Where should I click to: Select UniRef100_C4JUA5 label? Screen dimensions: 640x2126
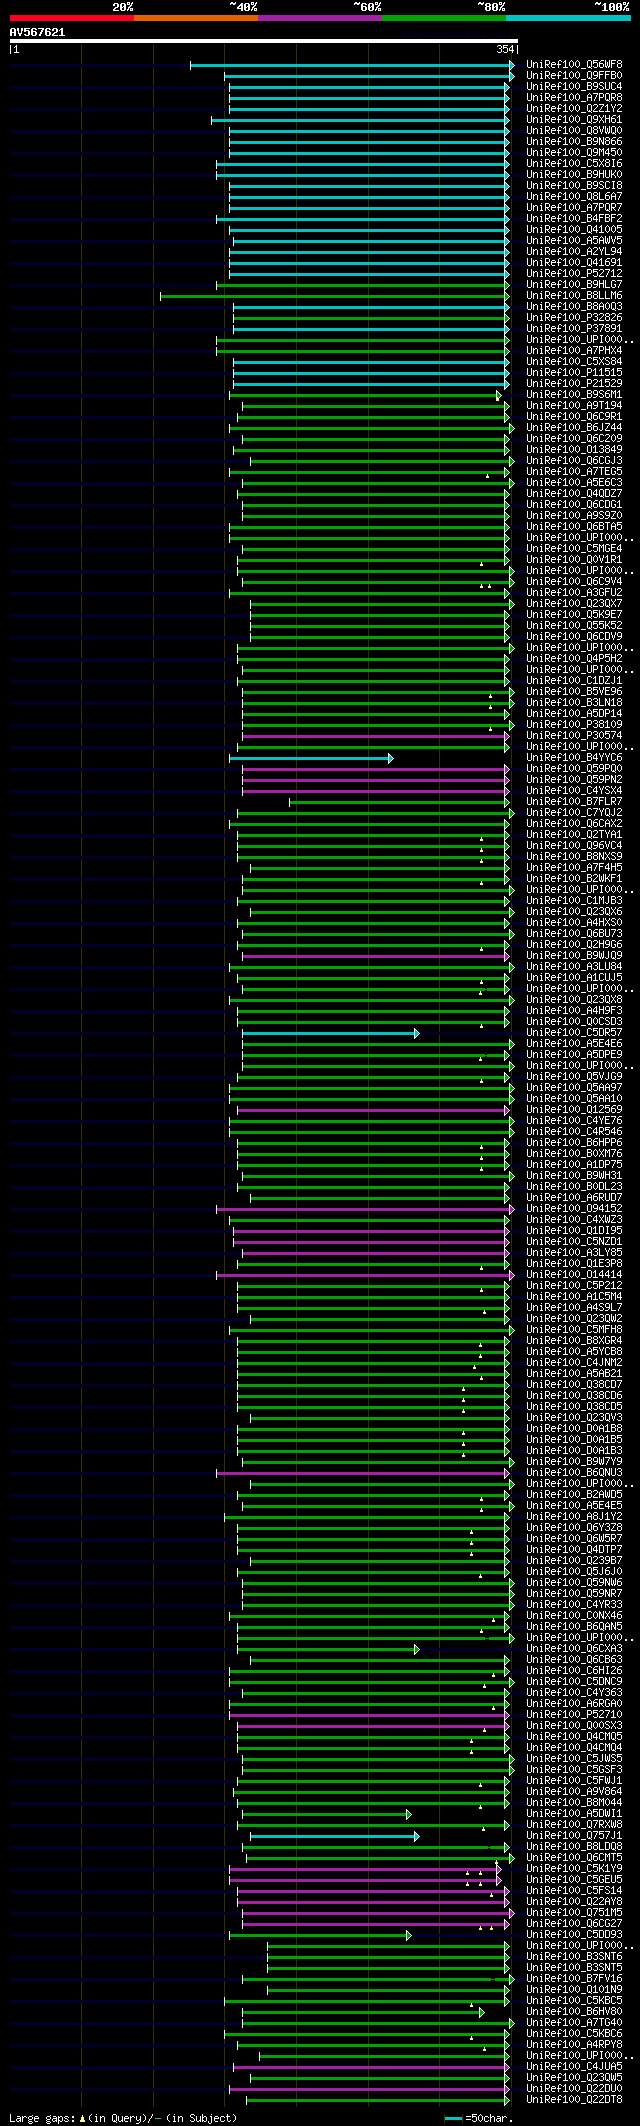point(574,2067)
